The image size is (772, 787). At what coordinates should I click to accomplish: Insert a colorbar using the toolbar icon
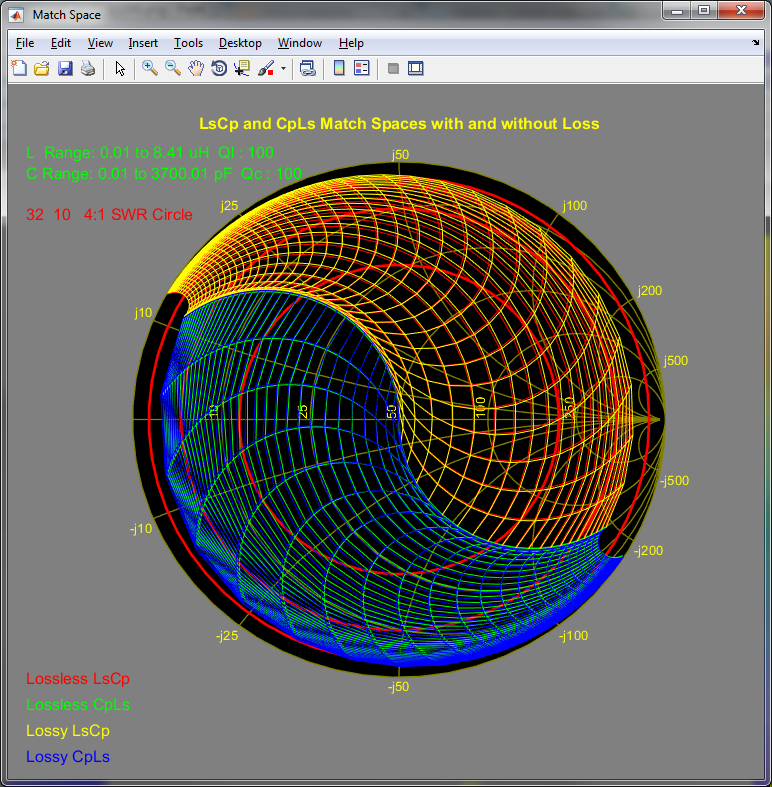click(x=339, y=68)
